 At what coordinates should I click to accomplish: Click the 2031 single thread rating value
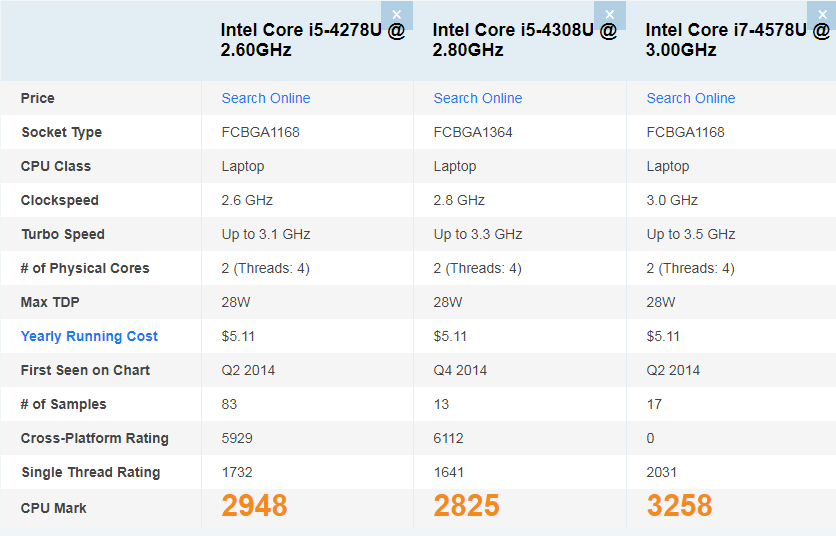pos(662,472)
